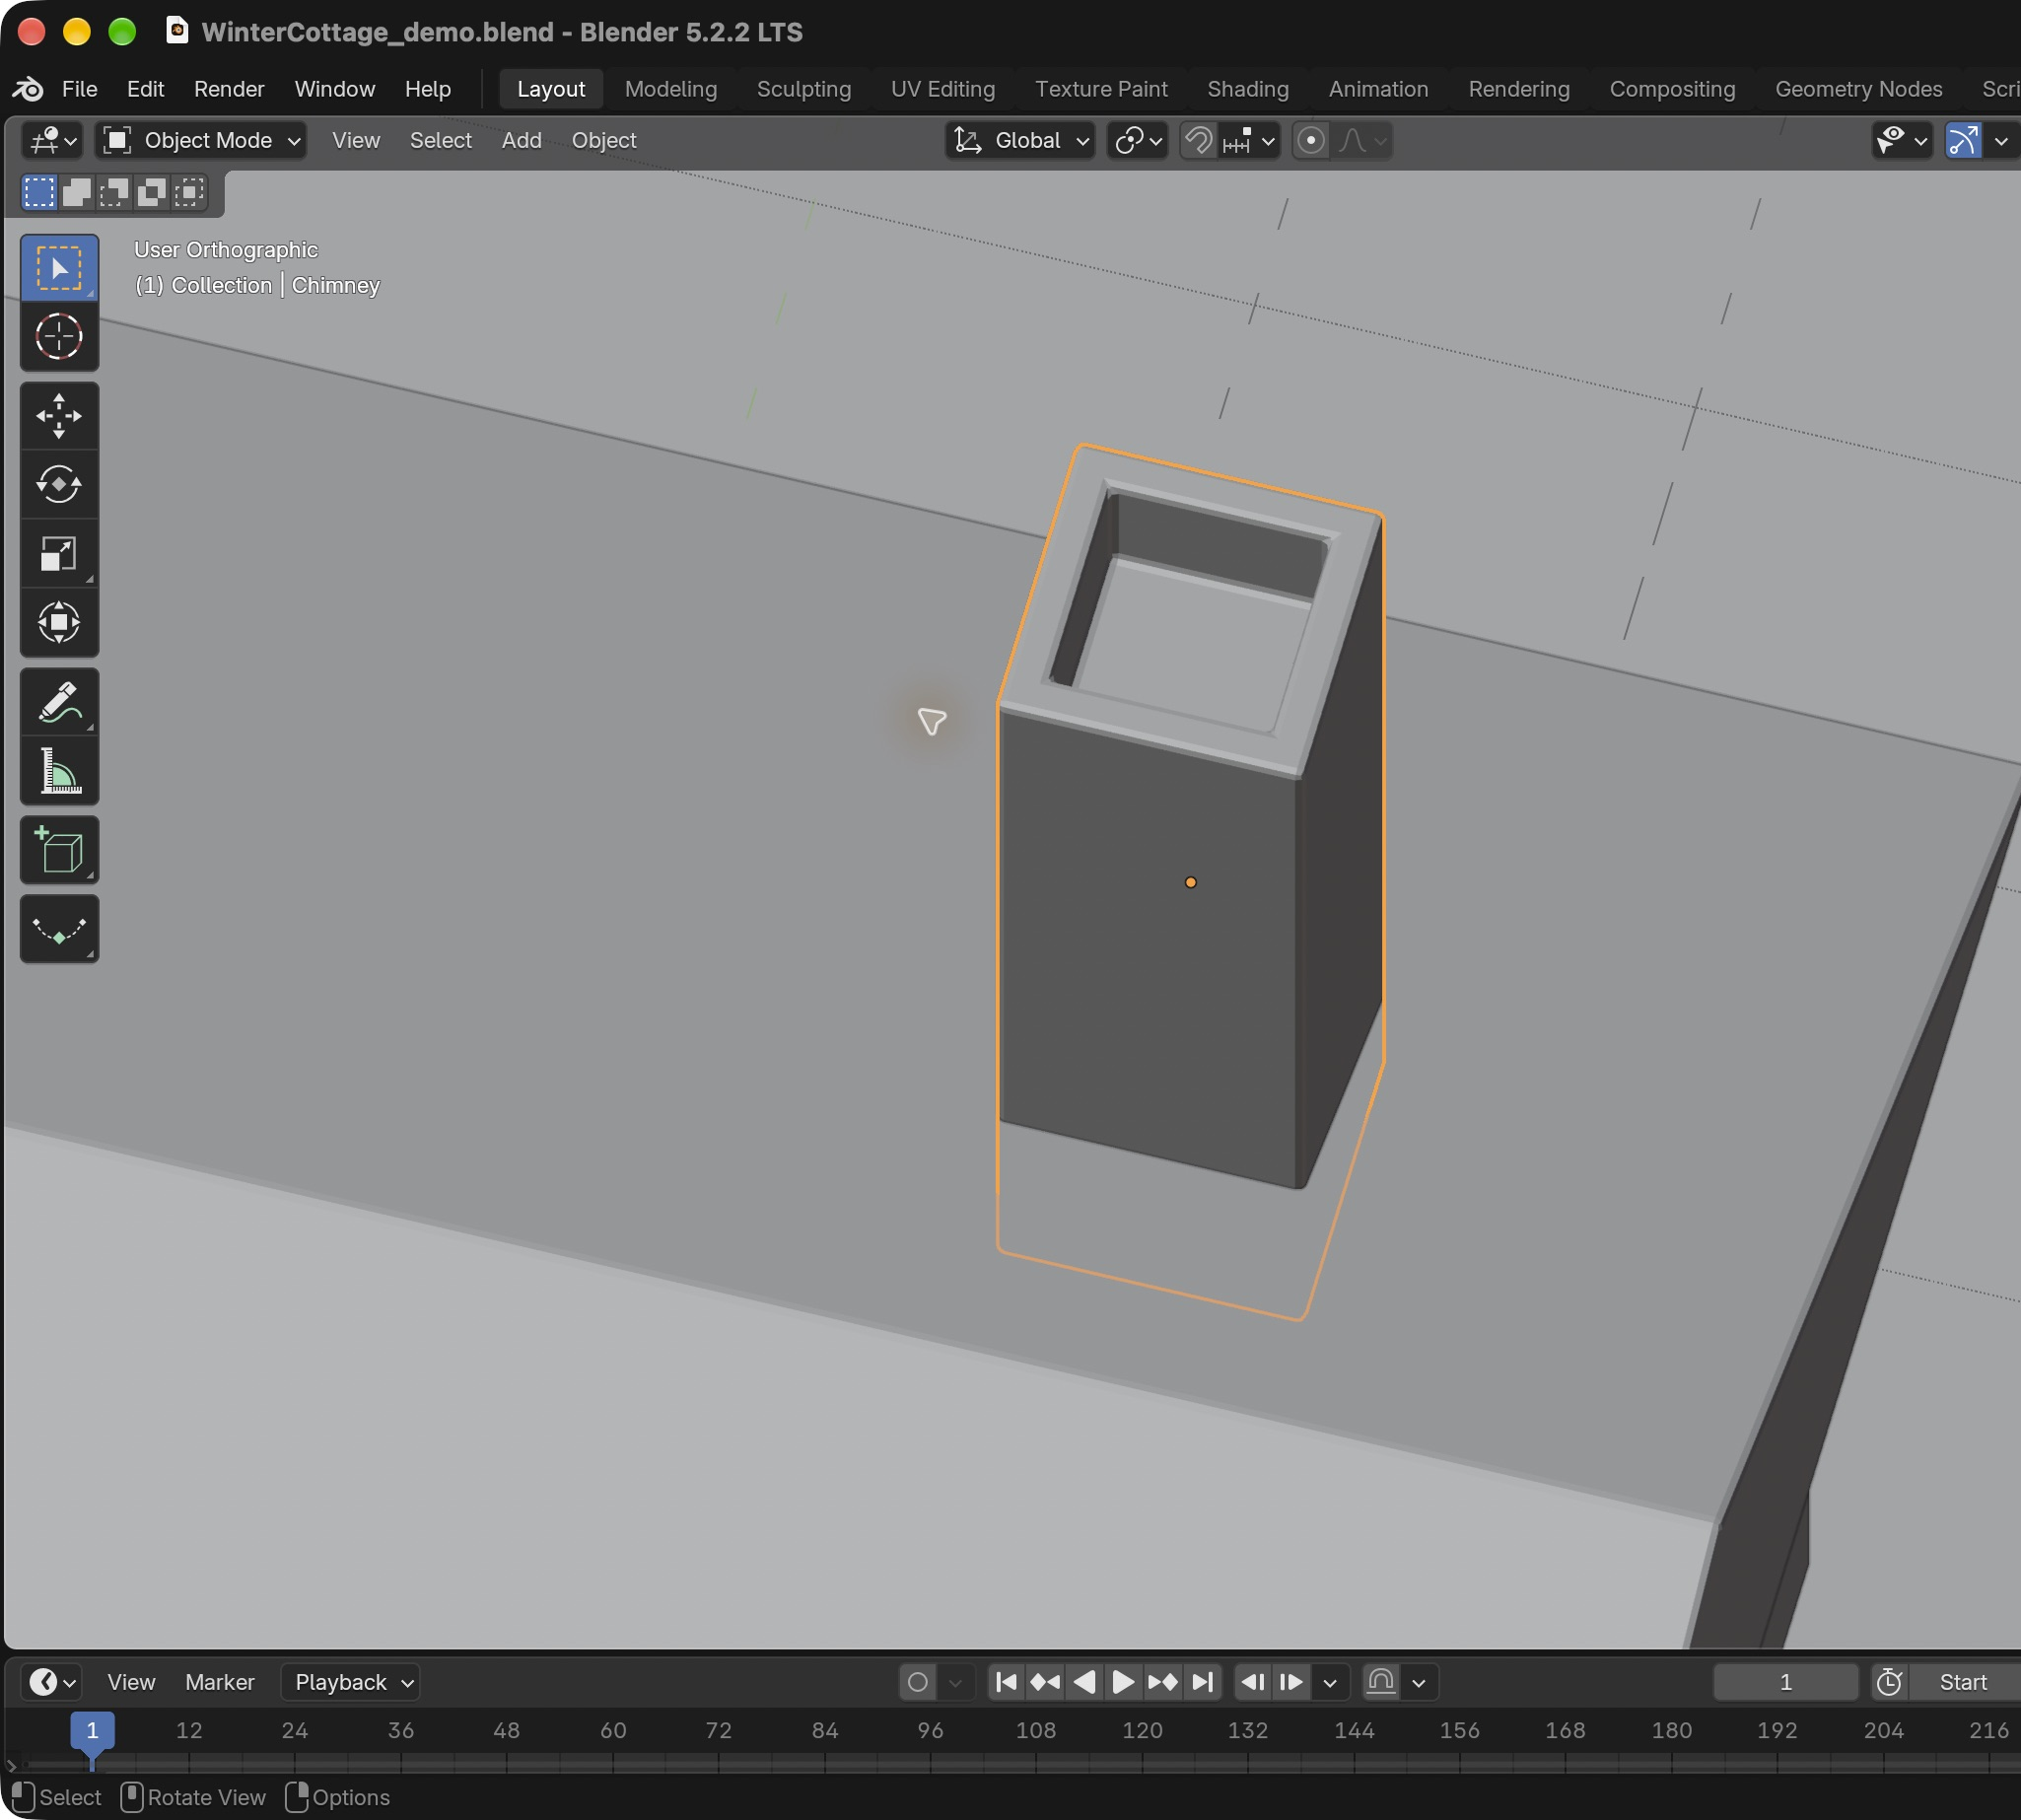Click the play animation button
The width and height of the screenshot is (2021, 1820).
click(1123, 1682)
